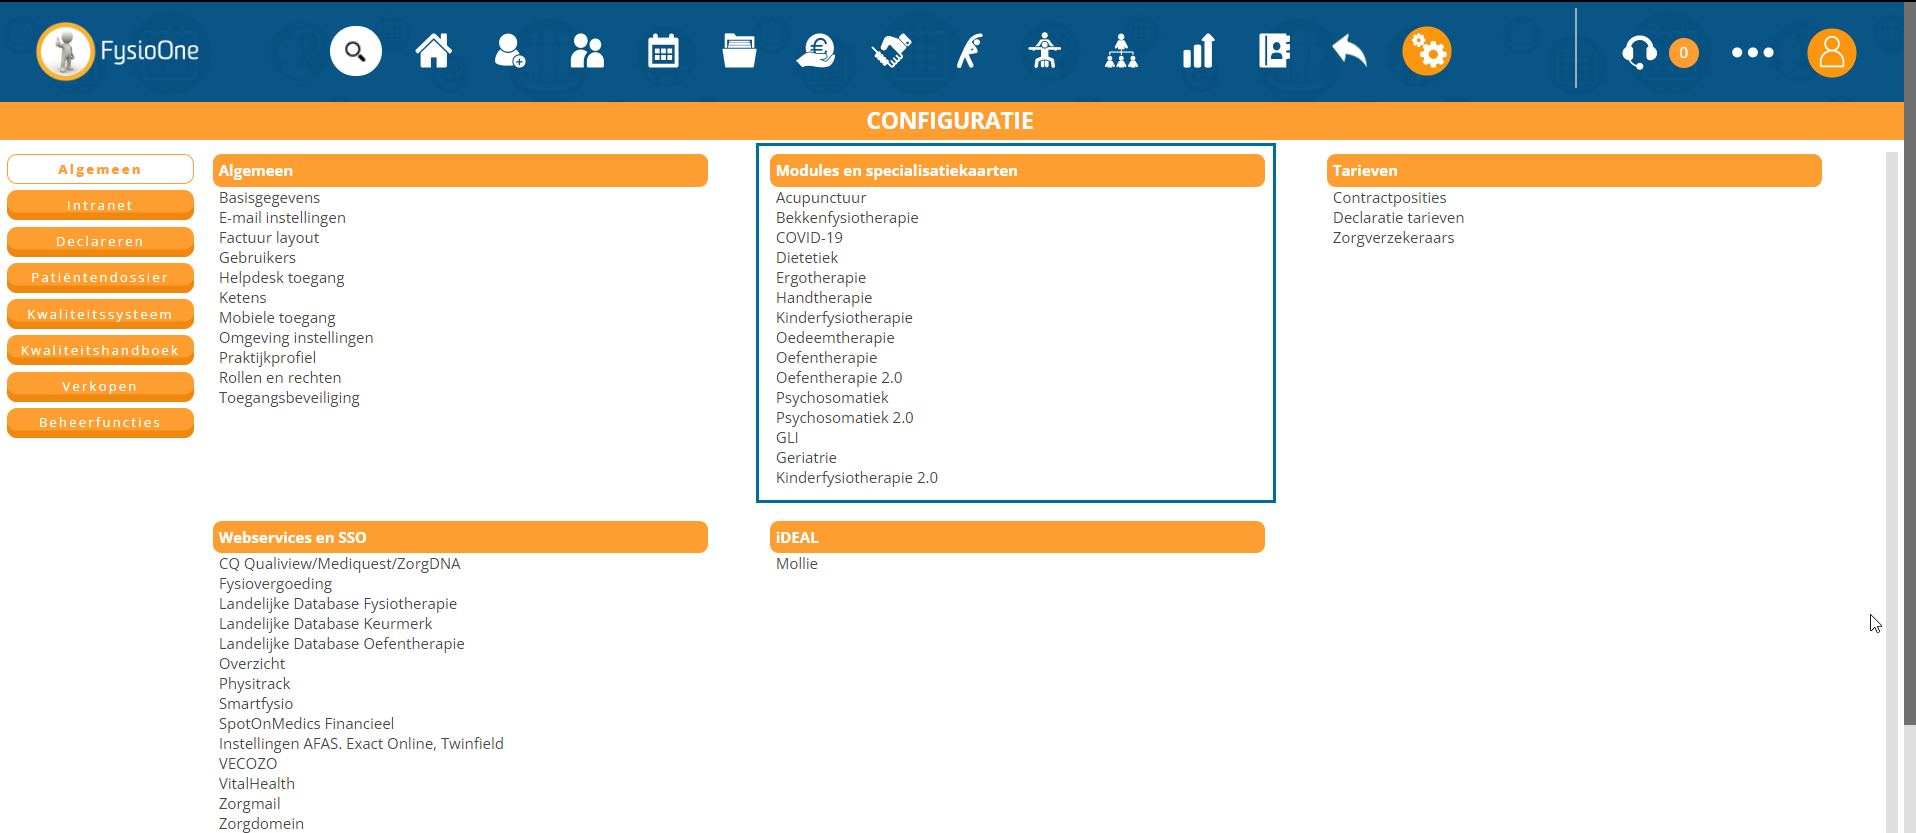The image size is (1916, 833).
Task: Open the user profile avatar menu
Action: 1831,52
